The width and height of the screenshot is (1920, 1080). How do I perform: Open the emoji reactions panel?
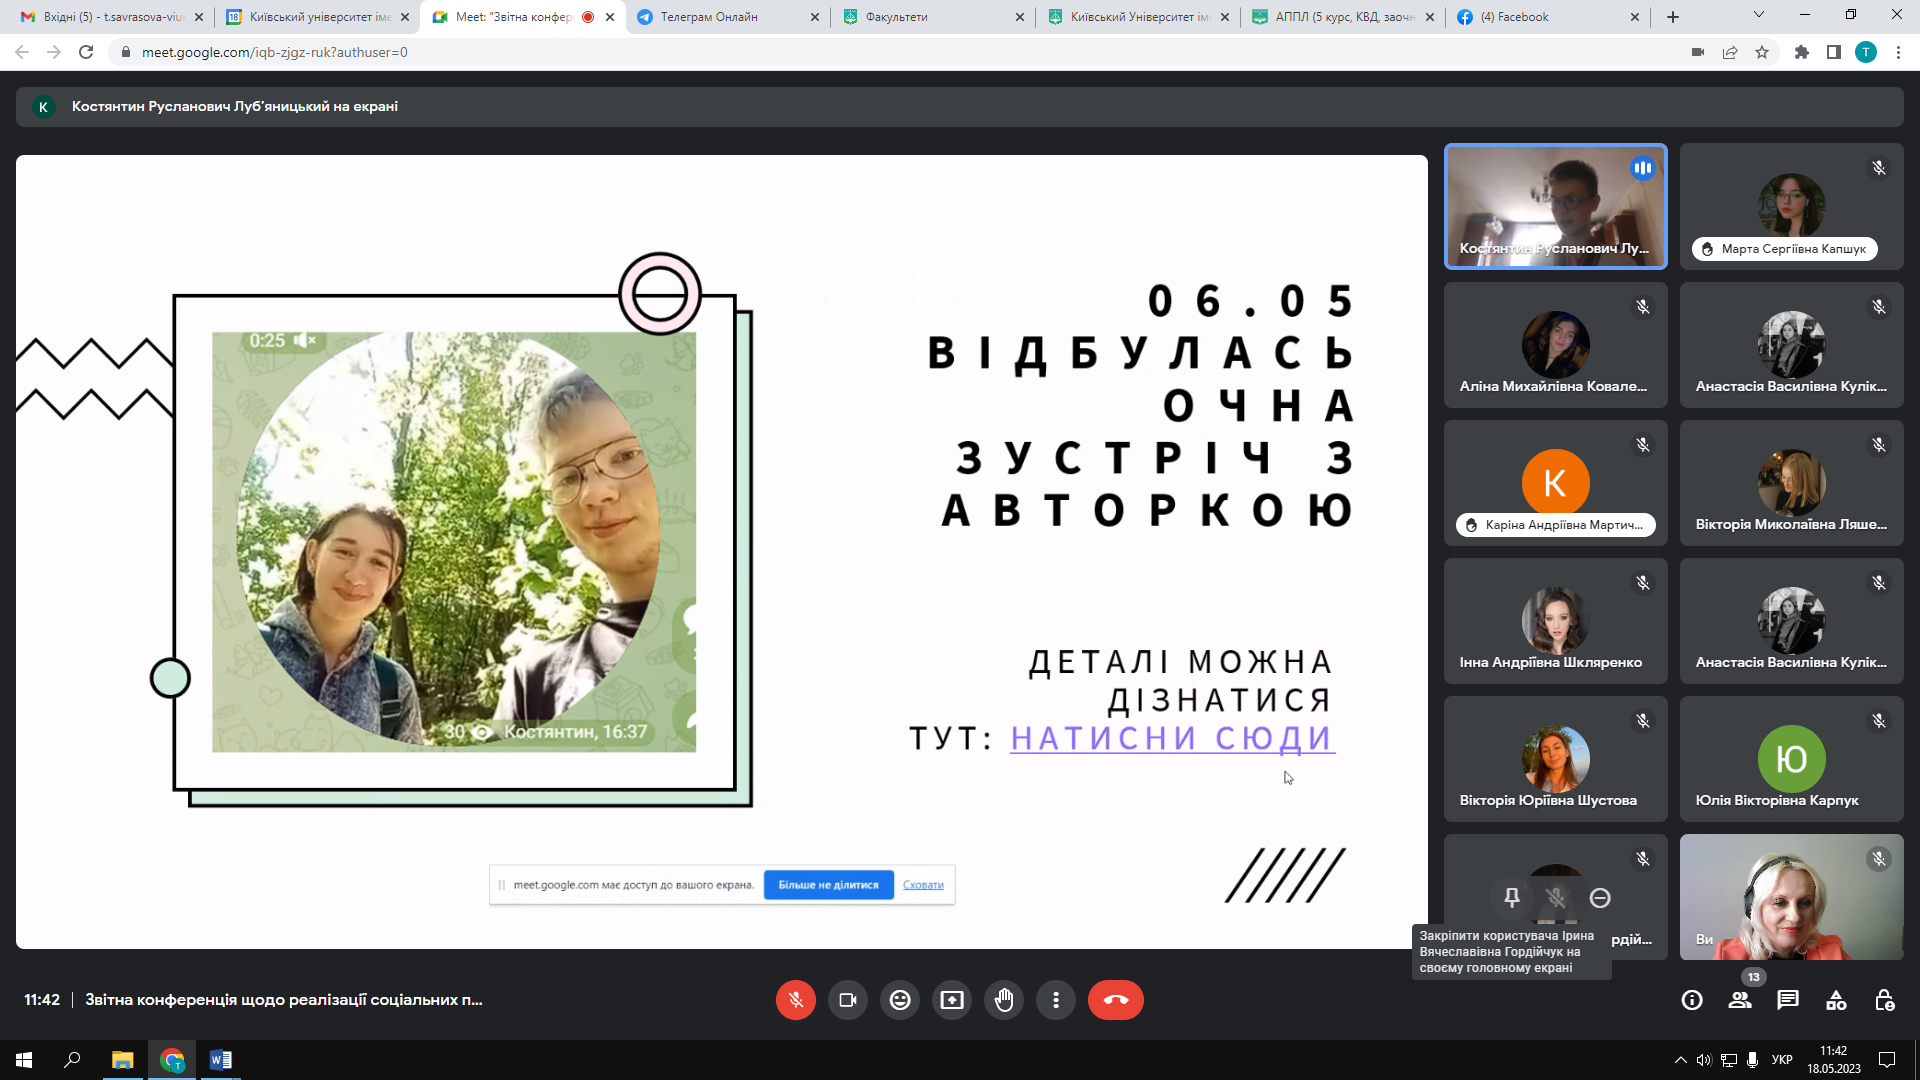click(x=900, y=1000)
